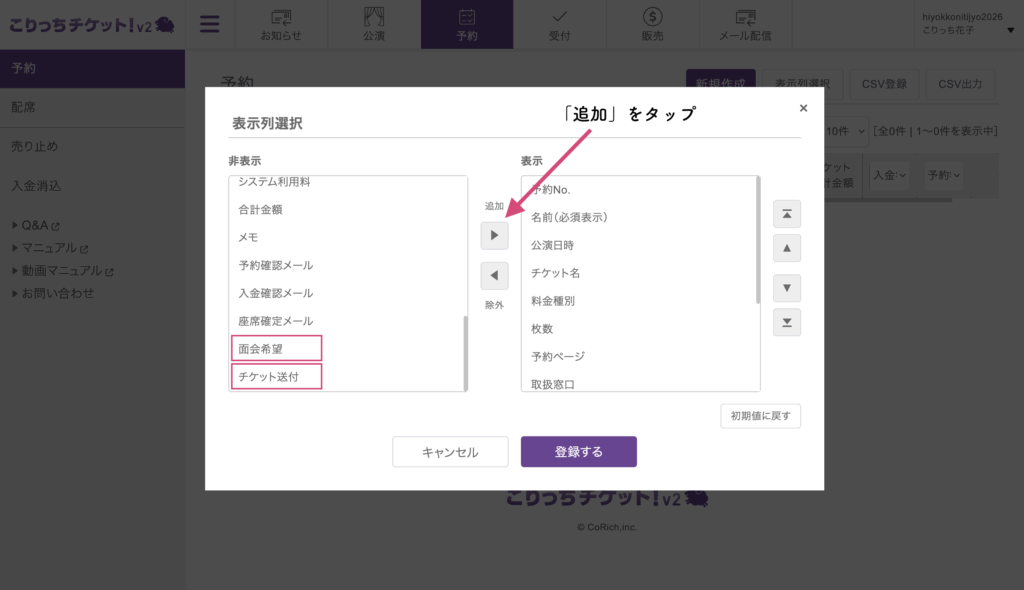Move selected column down one
Image resolution: width=1024 pixels, height=590 pixels.
coord(787,288)
